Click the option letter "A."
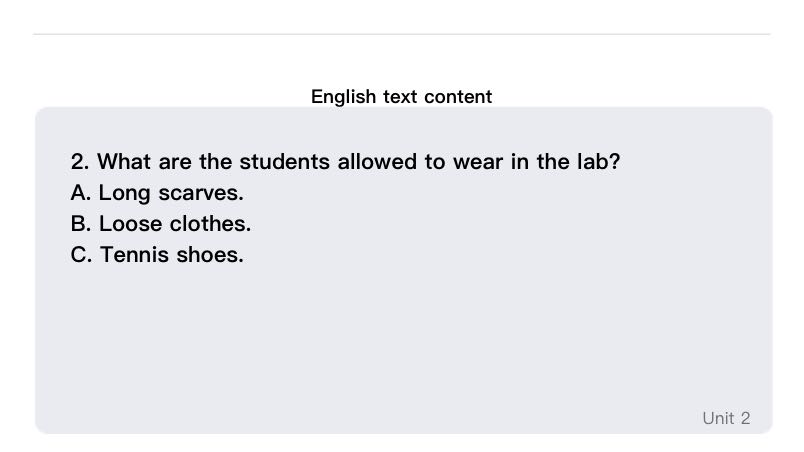804x452 pixels. point(82,193)
